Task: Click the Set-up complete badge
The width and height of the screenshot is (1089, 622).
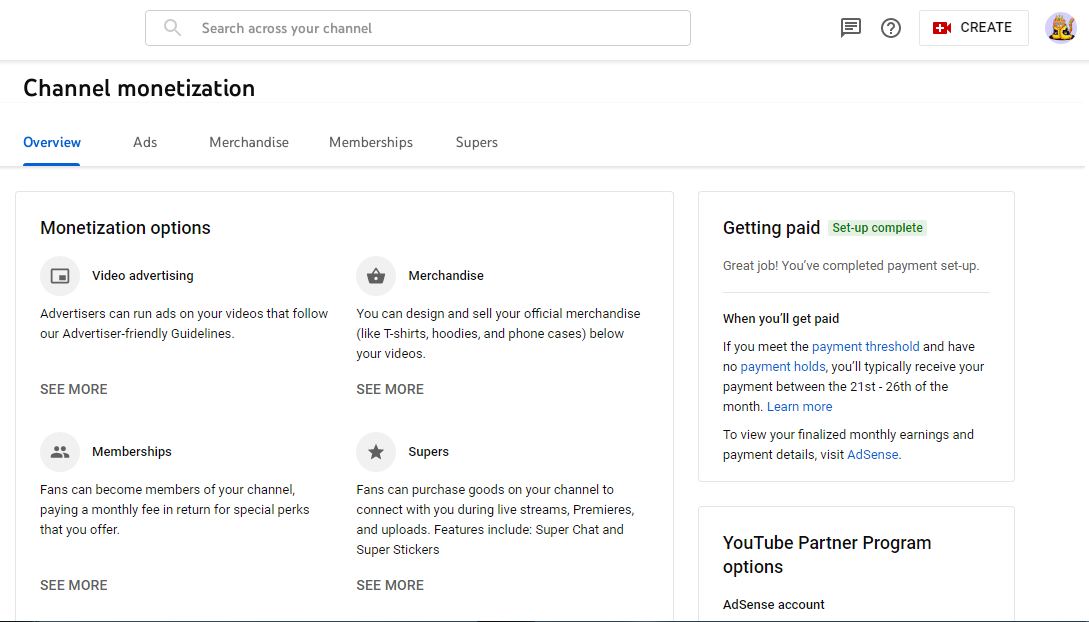Action: (x=877, y=228)
